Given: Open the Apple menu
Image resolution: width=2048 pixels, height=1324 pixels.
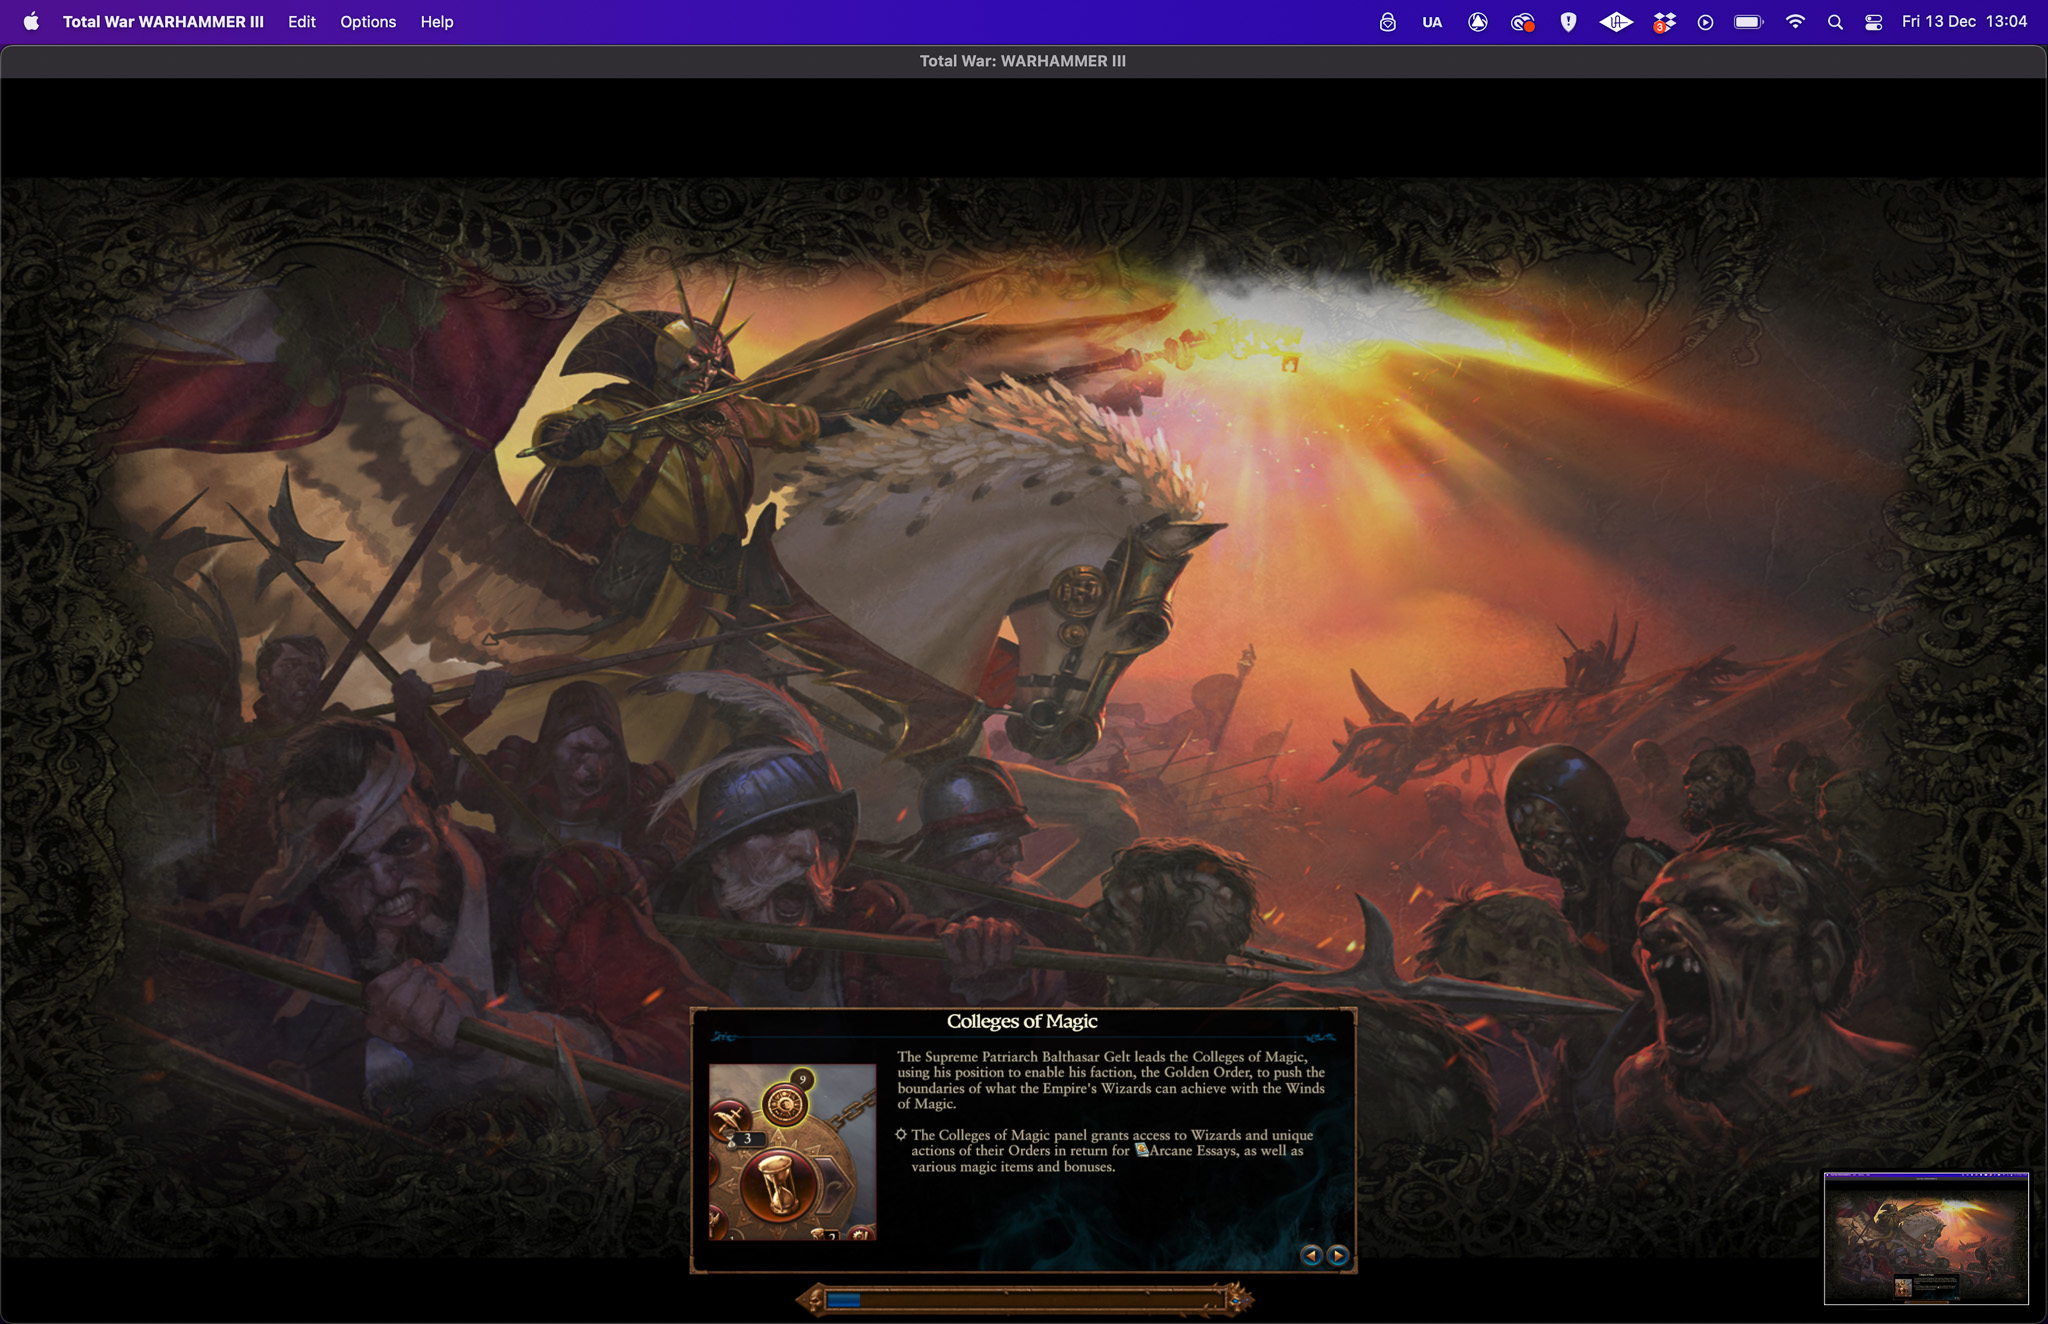Looking at the screenshot, I should 31,22.
